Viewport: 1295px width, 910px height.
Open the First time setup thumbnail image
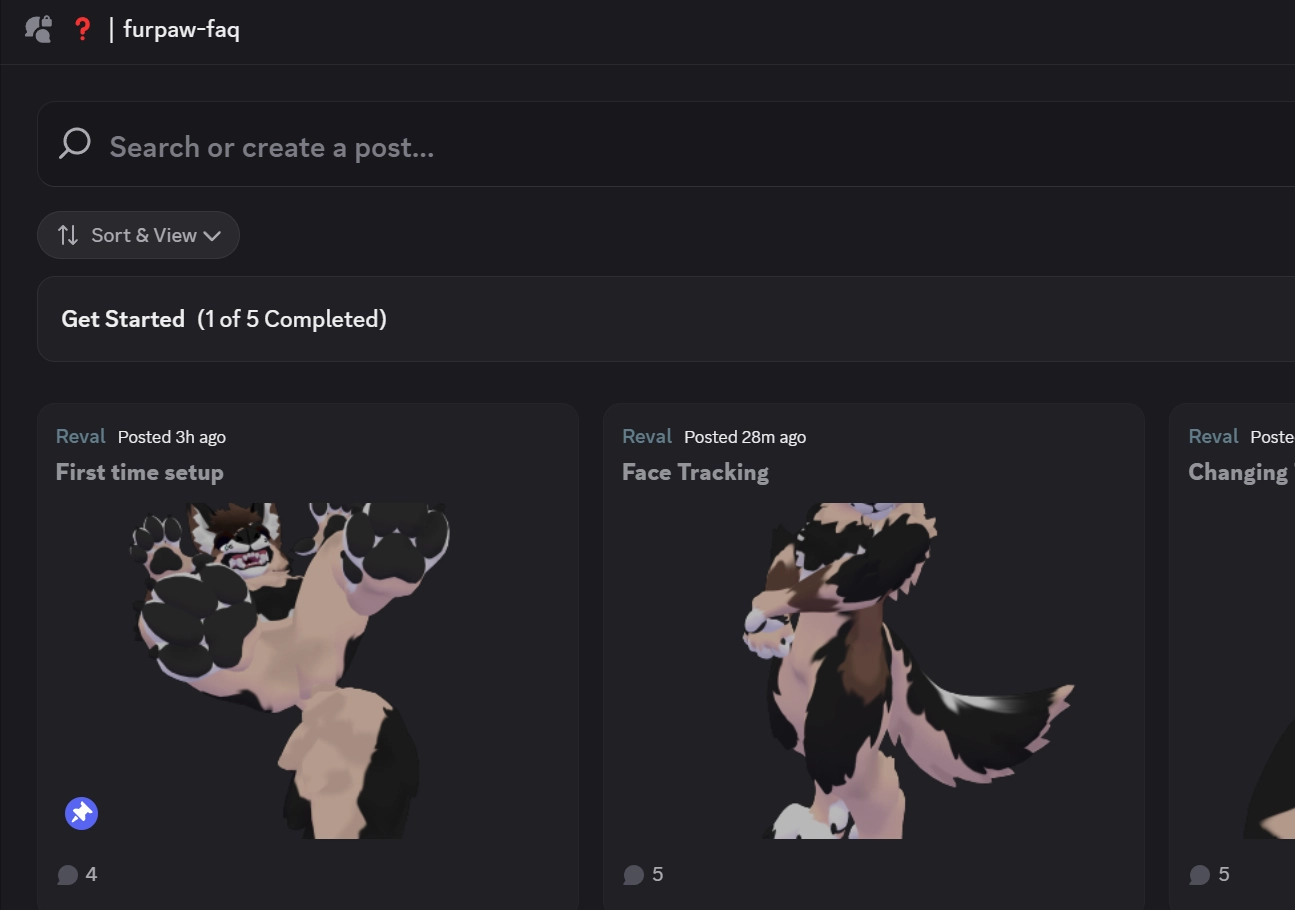point(290,670)
